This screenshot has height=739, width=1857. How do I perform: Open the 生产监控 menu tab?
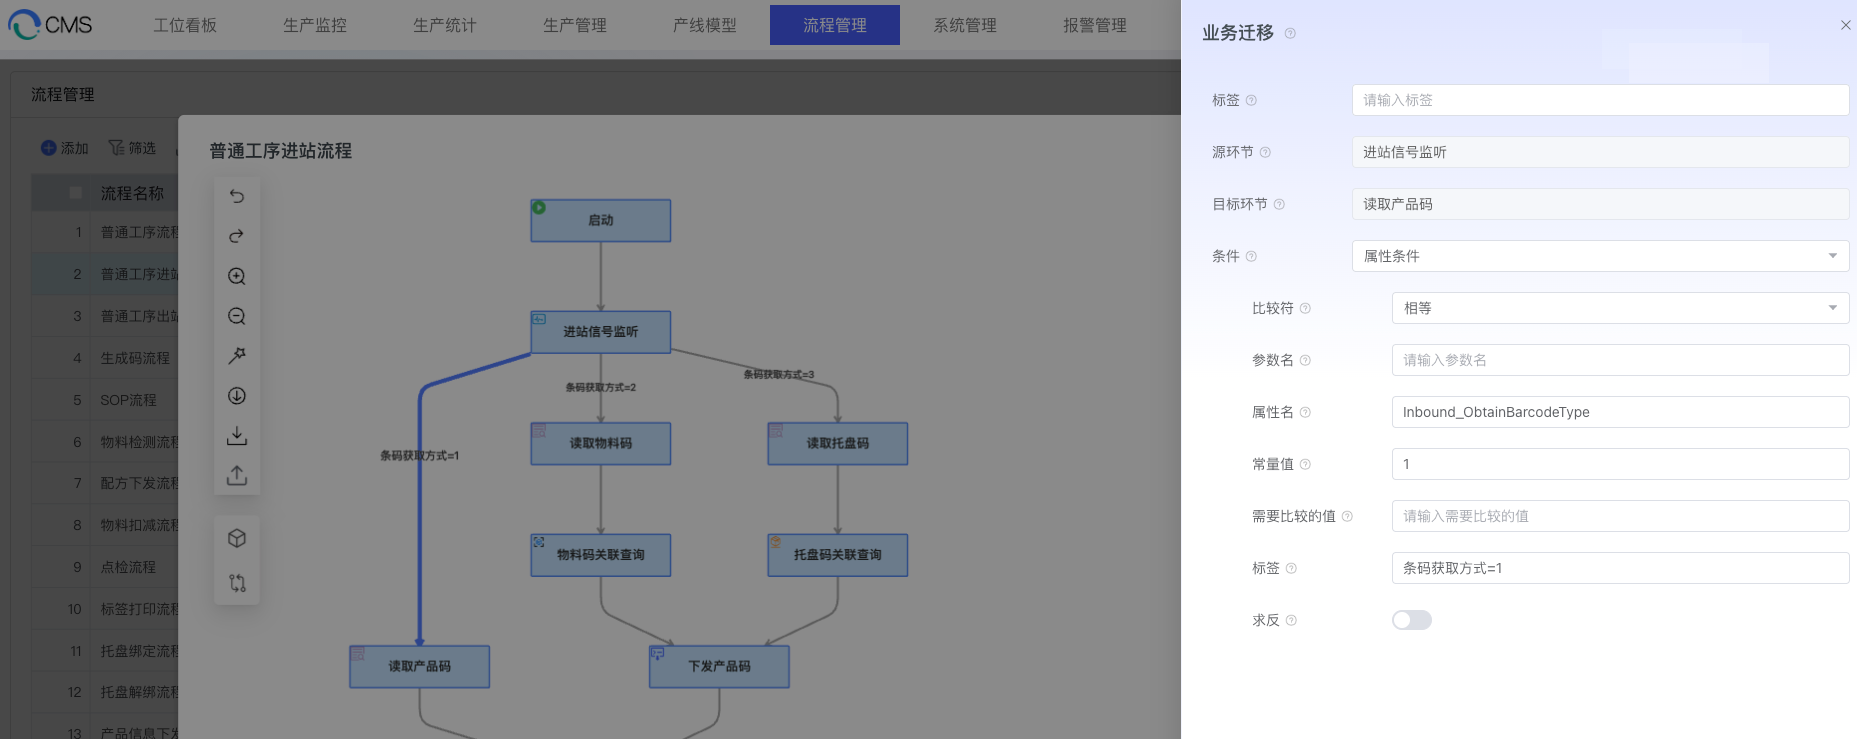coord(315,25)
